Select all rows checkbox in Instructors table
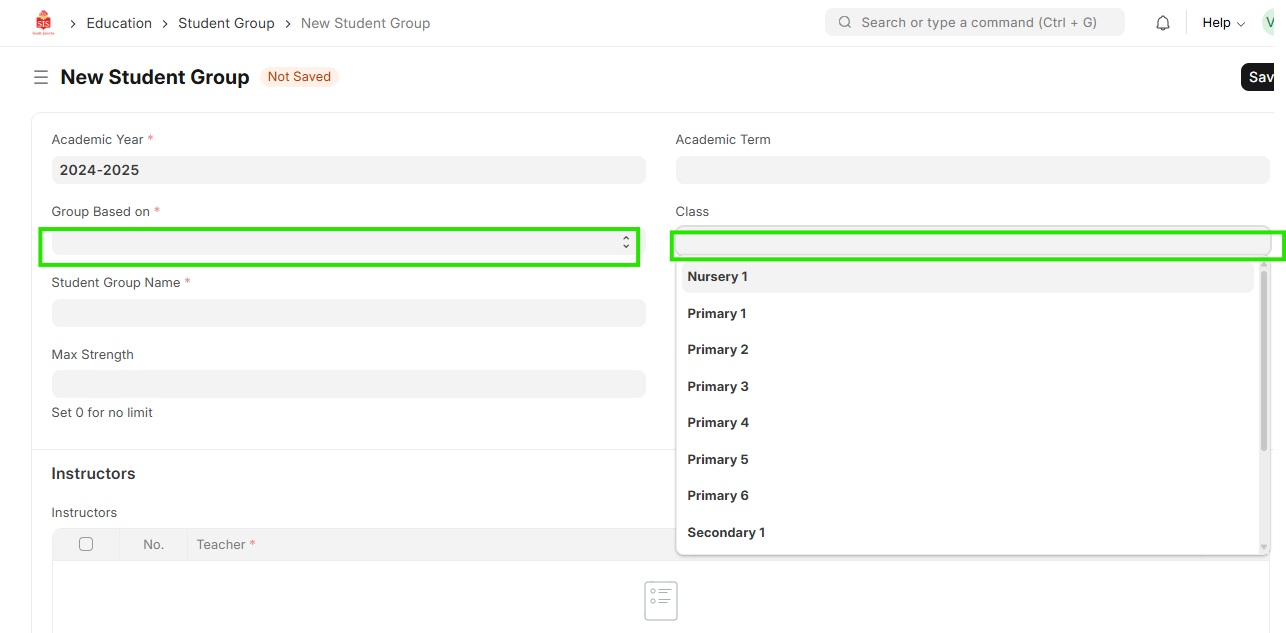Screen dimensions: 1286x633 (86, 544)
